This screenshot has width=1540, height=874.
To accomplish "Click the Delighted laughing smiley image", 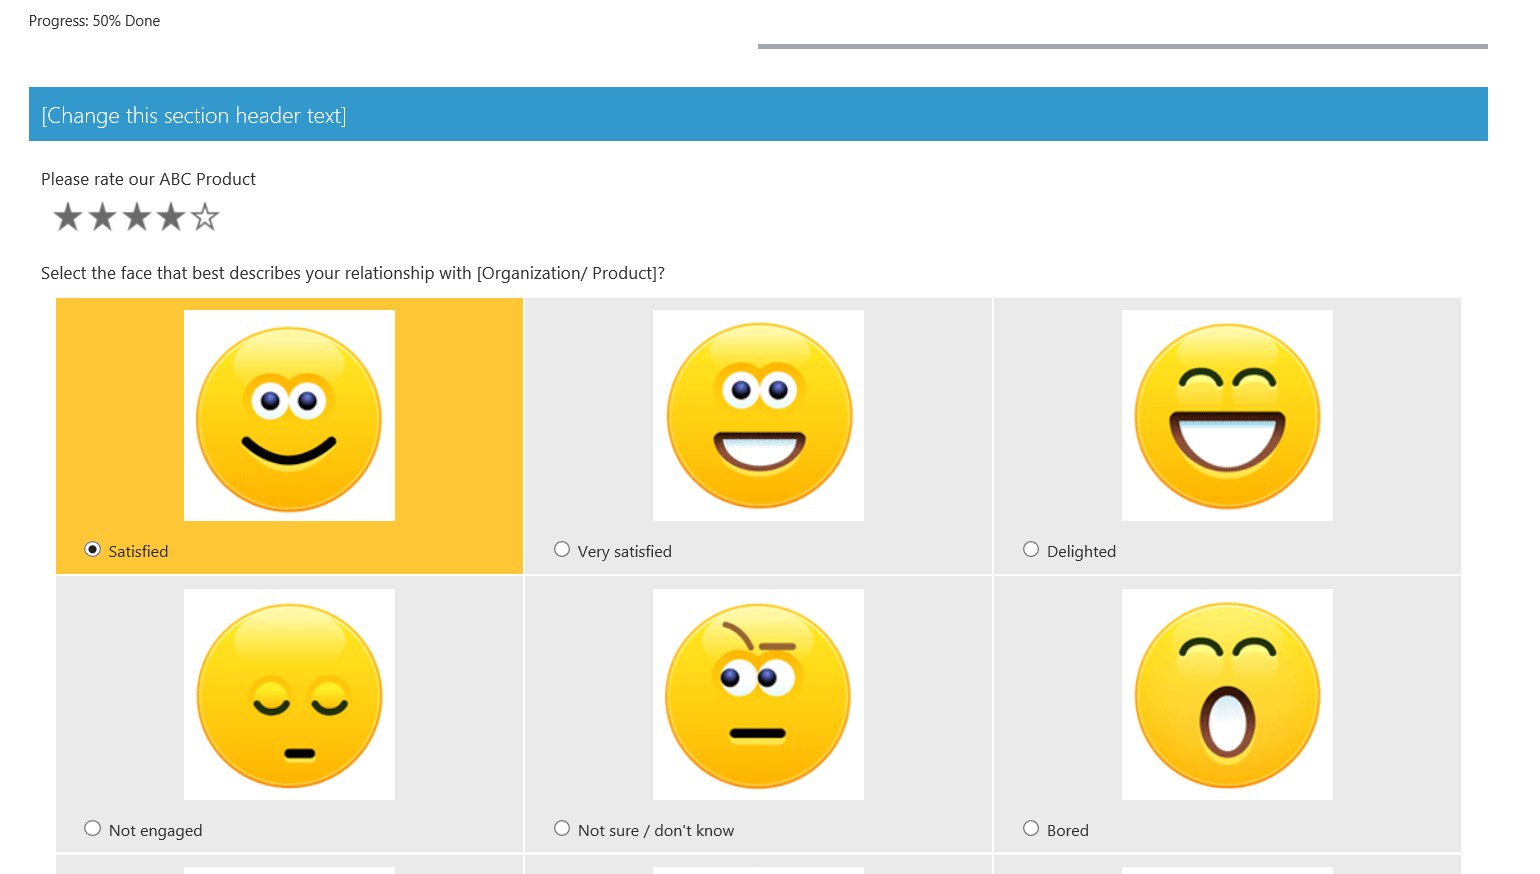I will click(1227, 415).
